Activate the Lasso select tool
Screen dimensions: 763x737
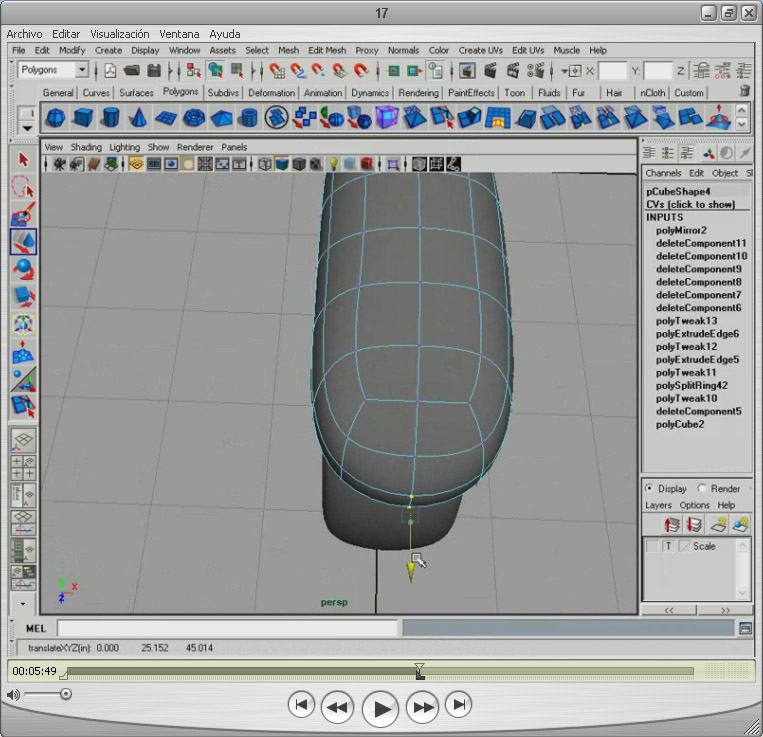[23, 187]
